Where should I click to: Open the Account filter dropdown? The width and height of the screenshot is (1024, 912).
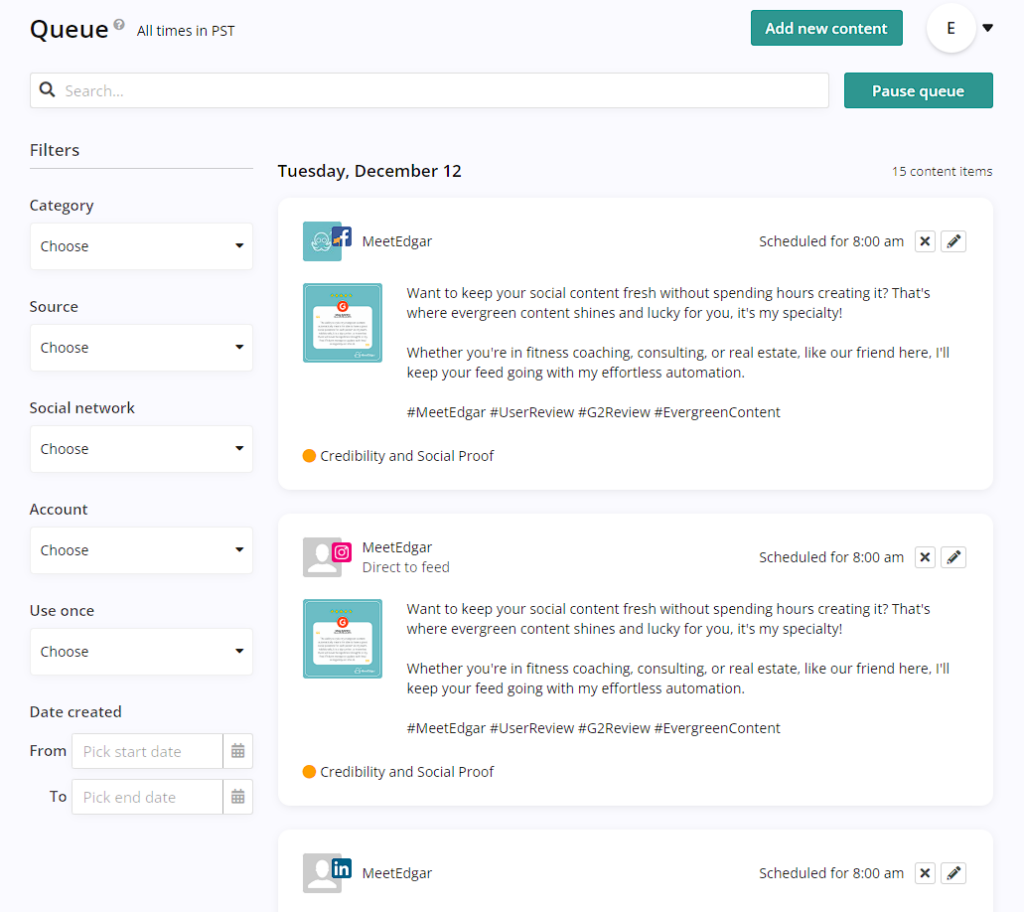[x=141, y=550]
